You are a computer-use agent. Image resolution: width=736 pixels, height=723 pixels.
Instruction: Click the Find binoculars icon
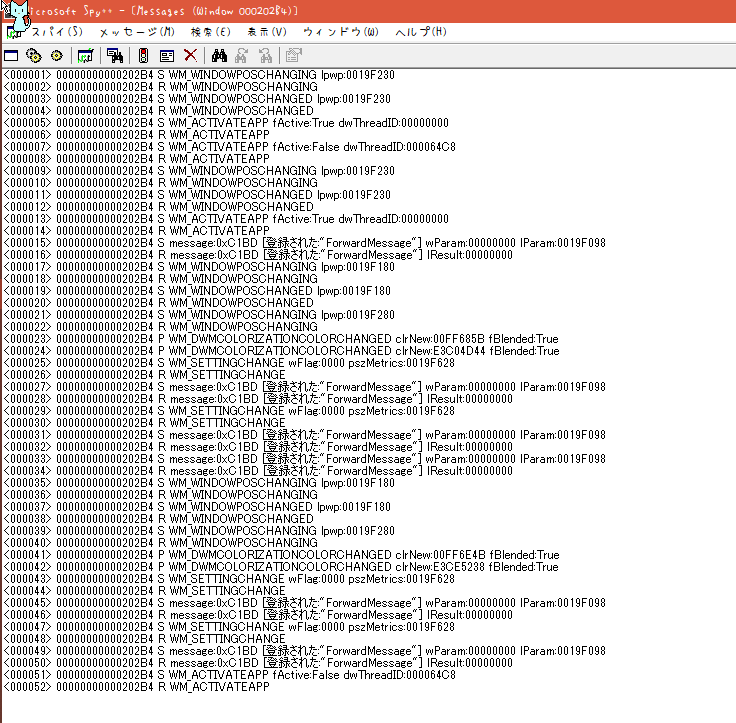click(219, 55)
